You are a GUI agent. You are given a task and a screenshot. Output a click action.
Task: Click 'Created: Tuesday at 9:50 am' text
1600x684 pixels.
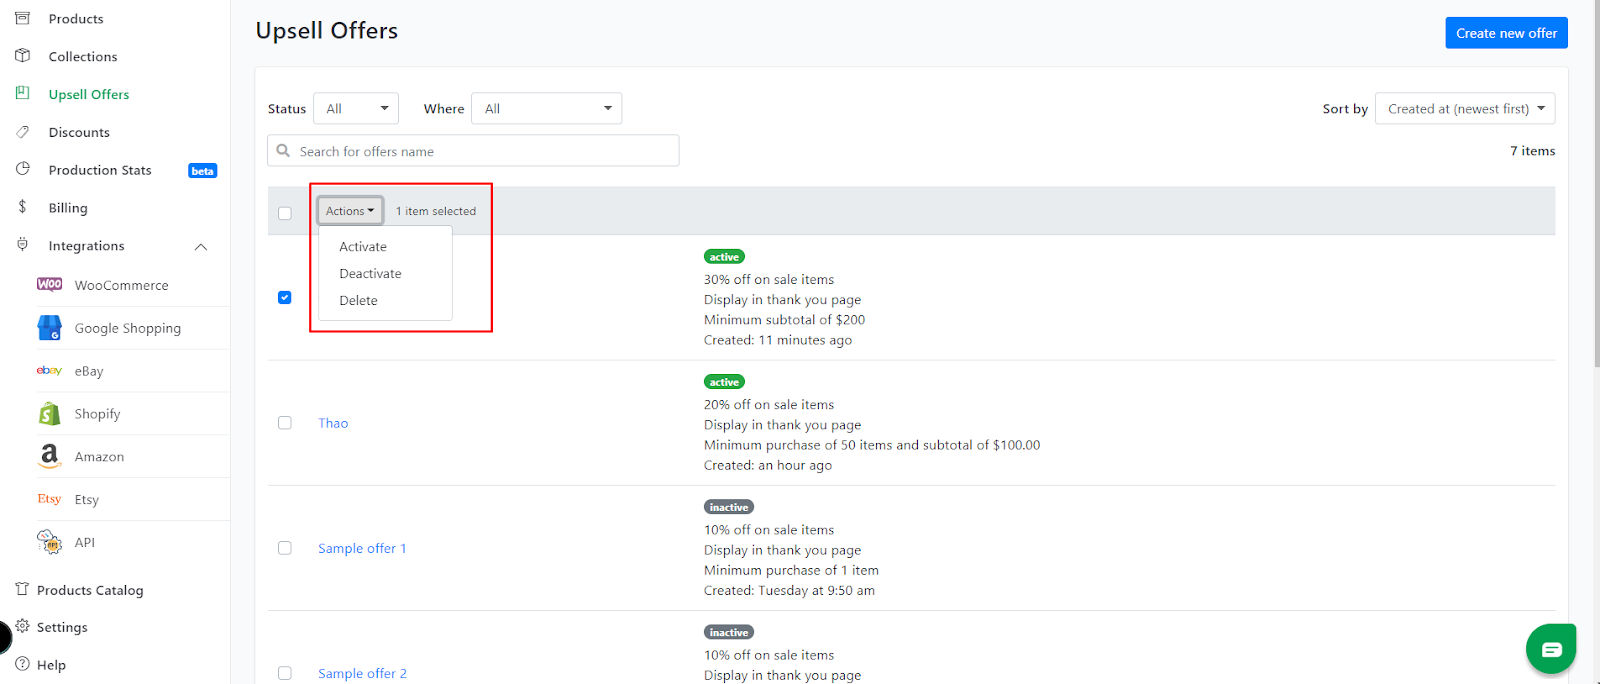coord(789,590)
